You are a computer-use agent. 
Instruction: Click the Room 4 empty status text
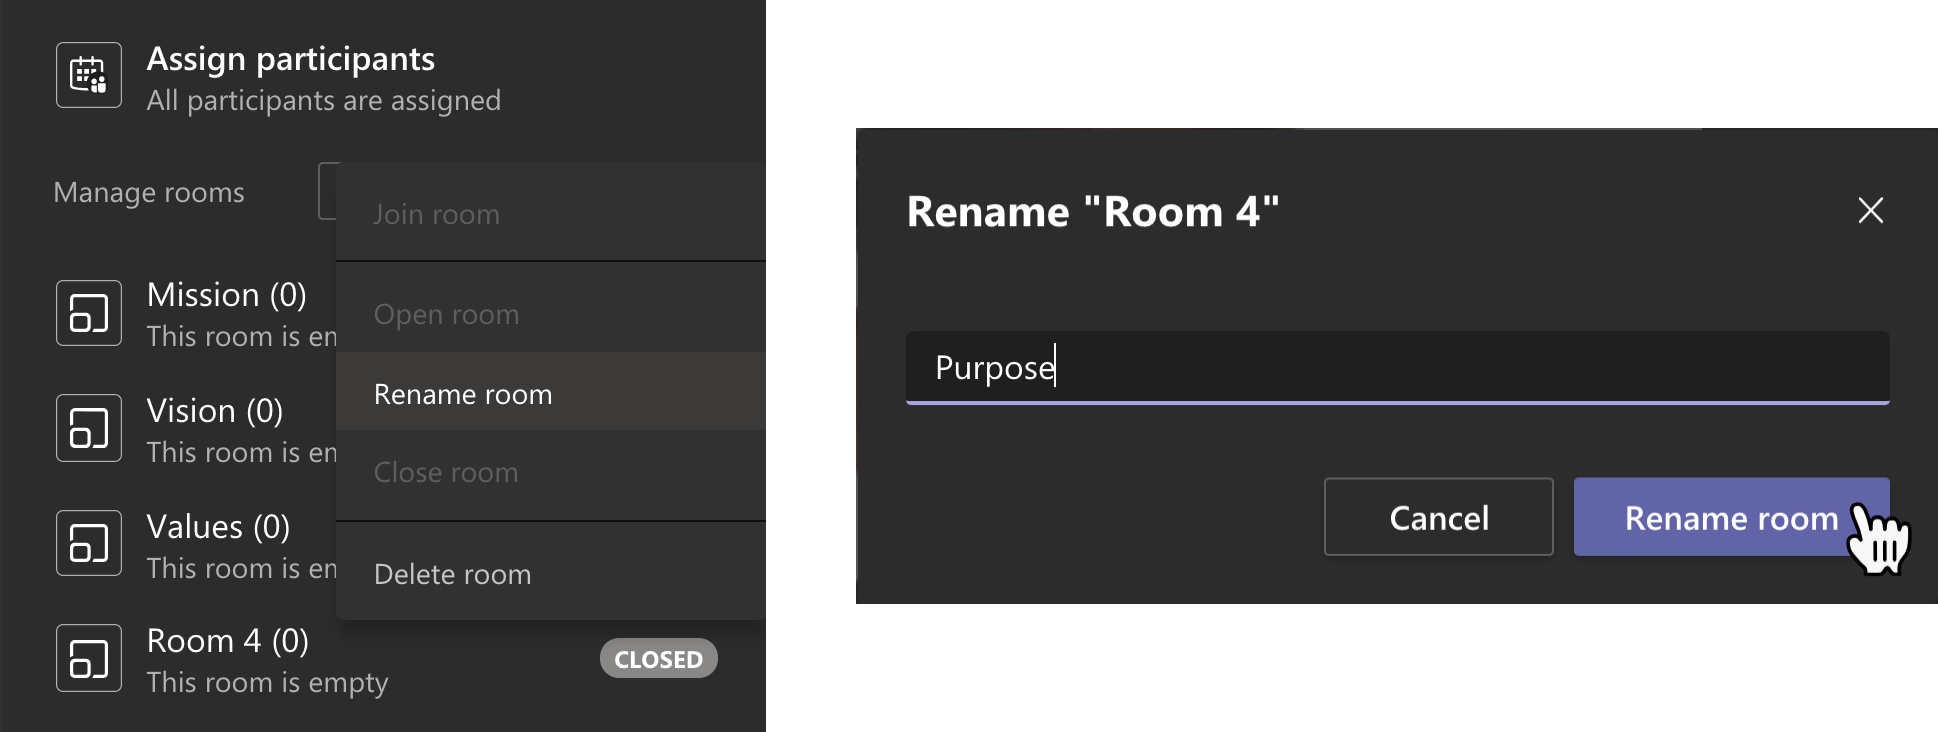[267, 682]
